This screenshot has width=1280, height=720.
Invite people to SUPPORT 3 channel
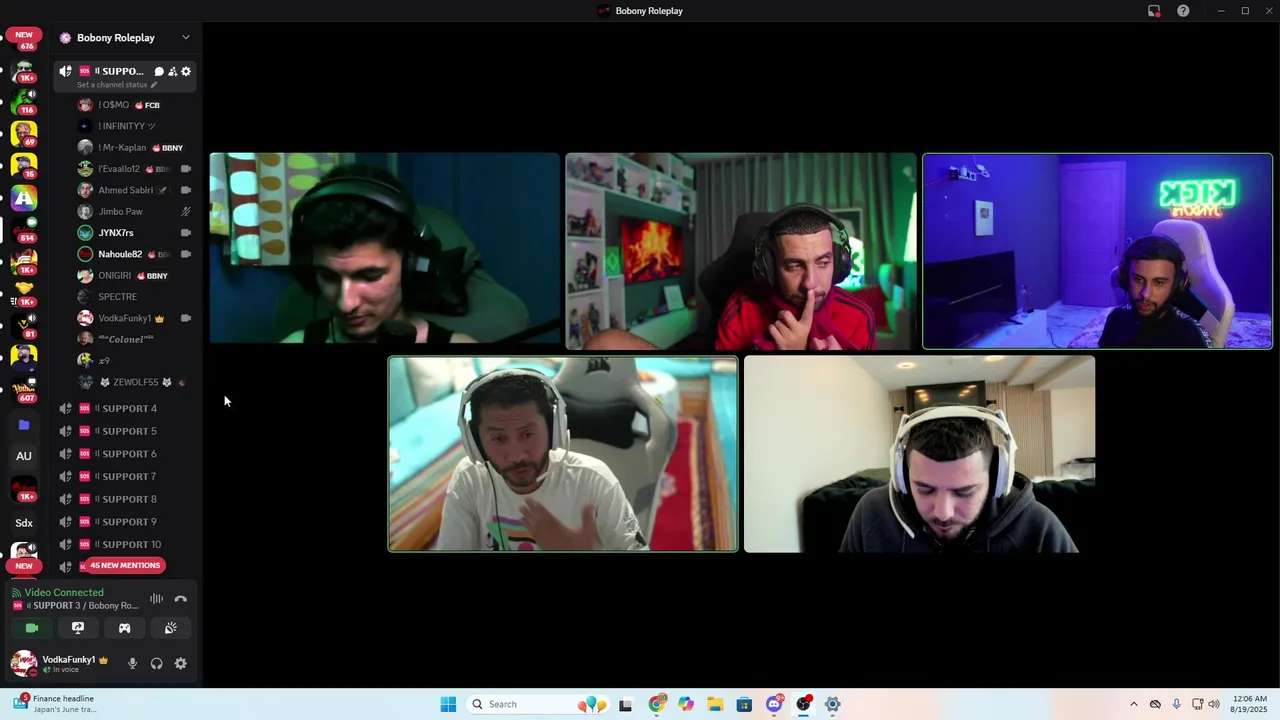pyautogui.click(x=172, y=72)
